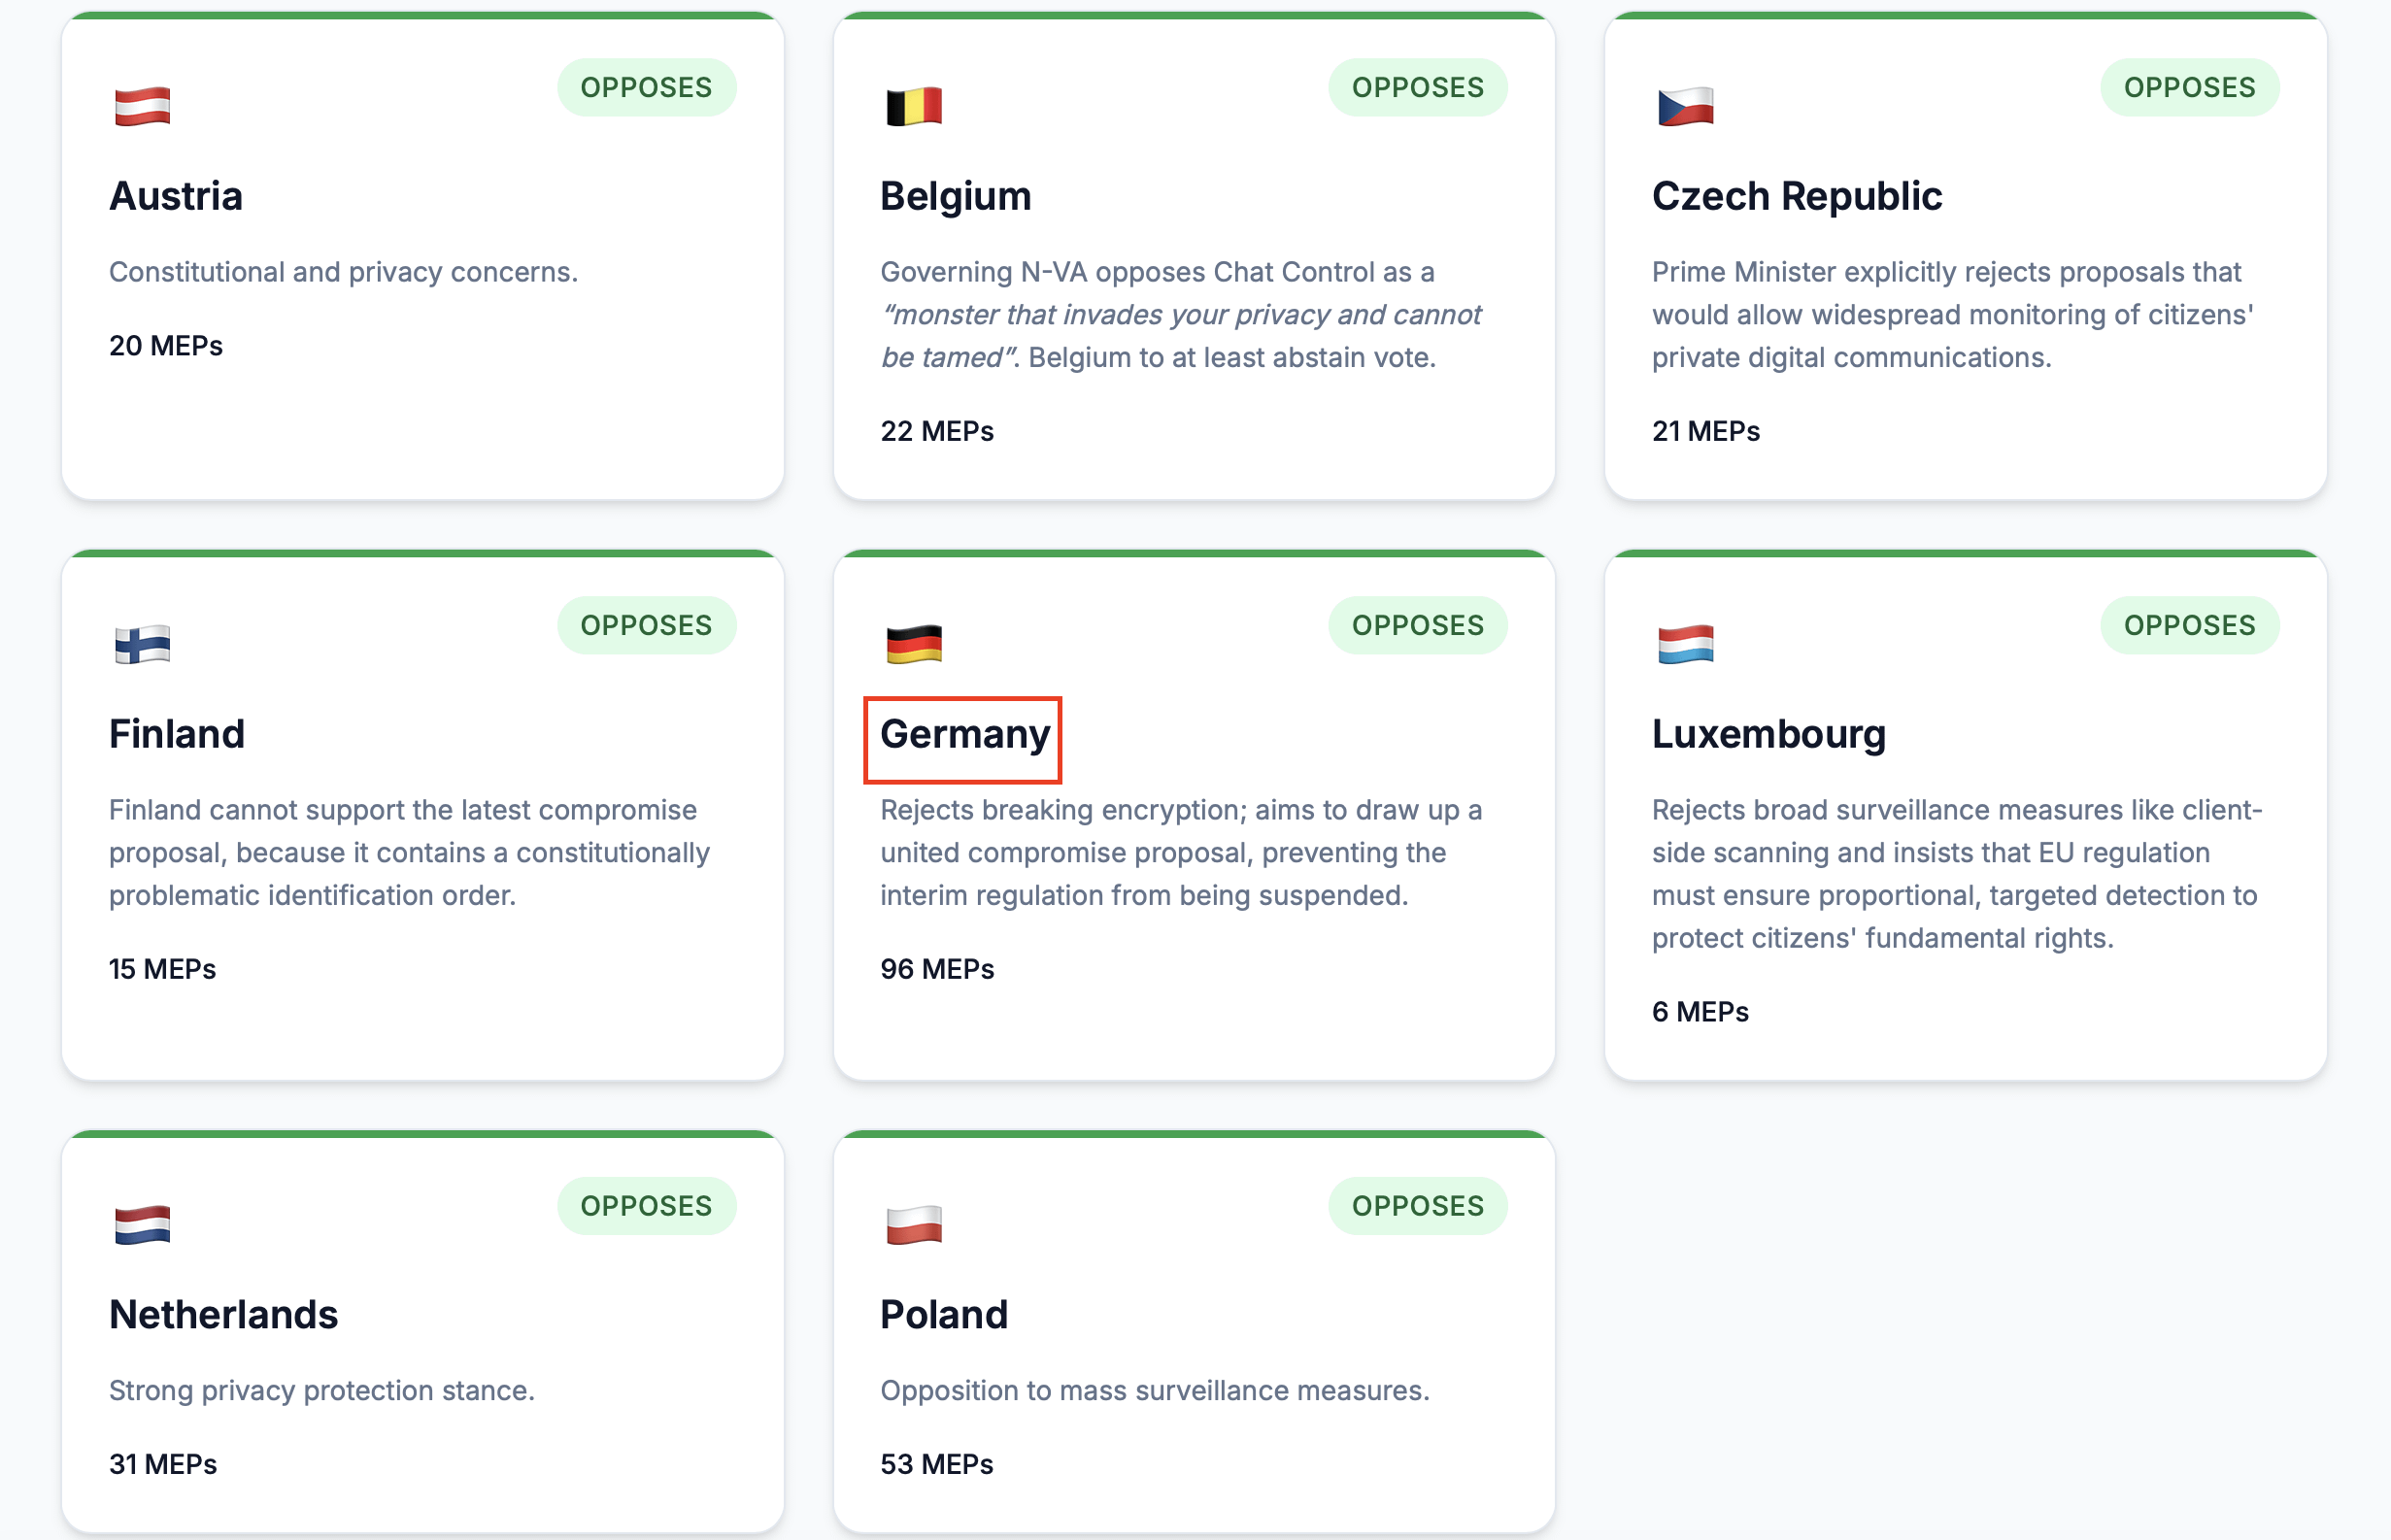Click the OPPOSES badge on Austria card
Screen dimensions: 2391x1540
tap(646, 87)
